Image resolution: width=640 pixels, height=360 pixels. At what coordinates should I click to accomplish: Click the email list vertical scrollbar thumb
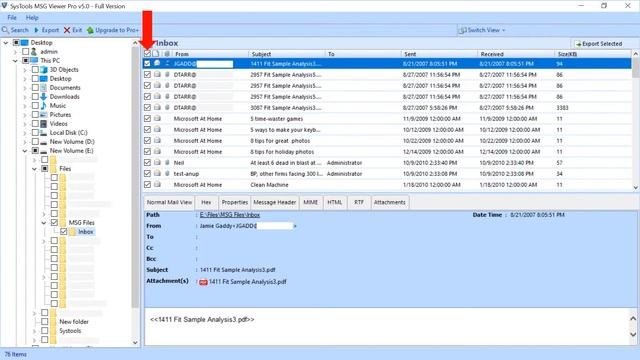(x=635, y=67)
